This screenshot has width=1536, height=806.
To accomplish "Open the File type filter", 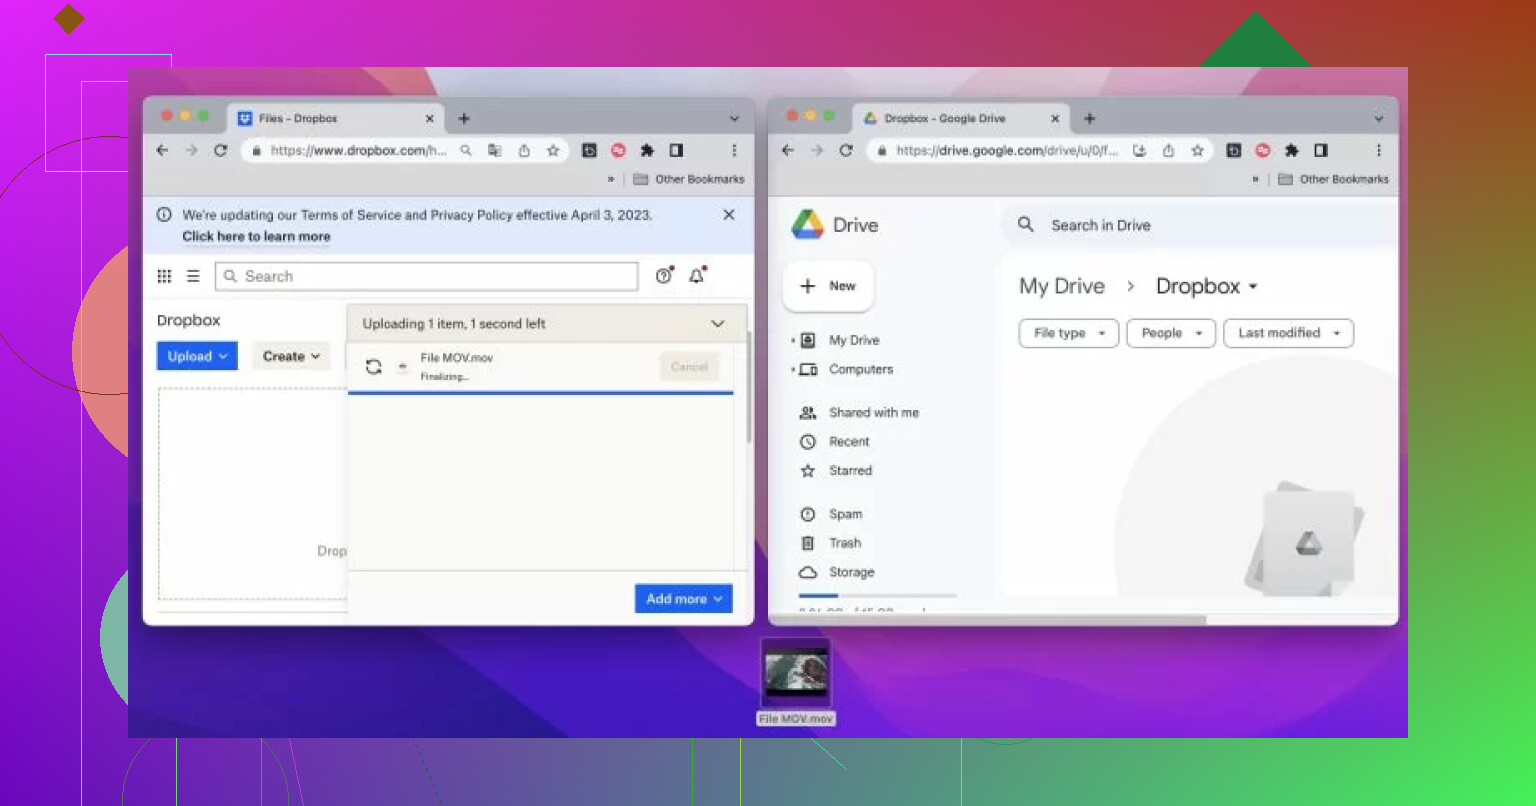I will [x=1068, y=333].
